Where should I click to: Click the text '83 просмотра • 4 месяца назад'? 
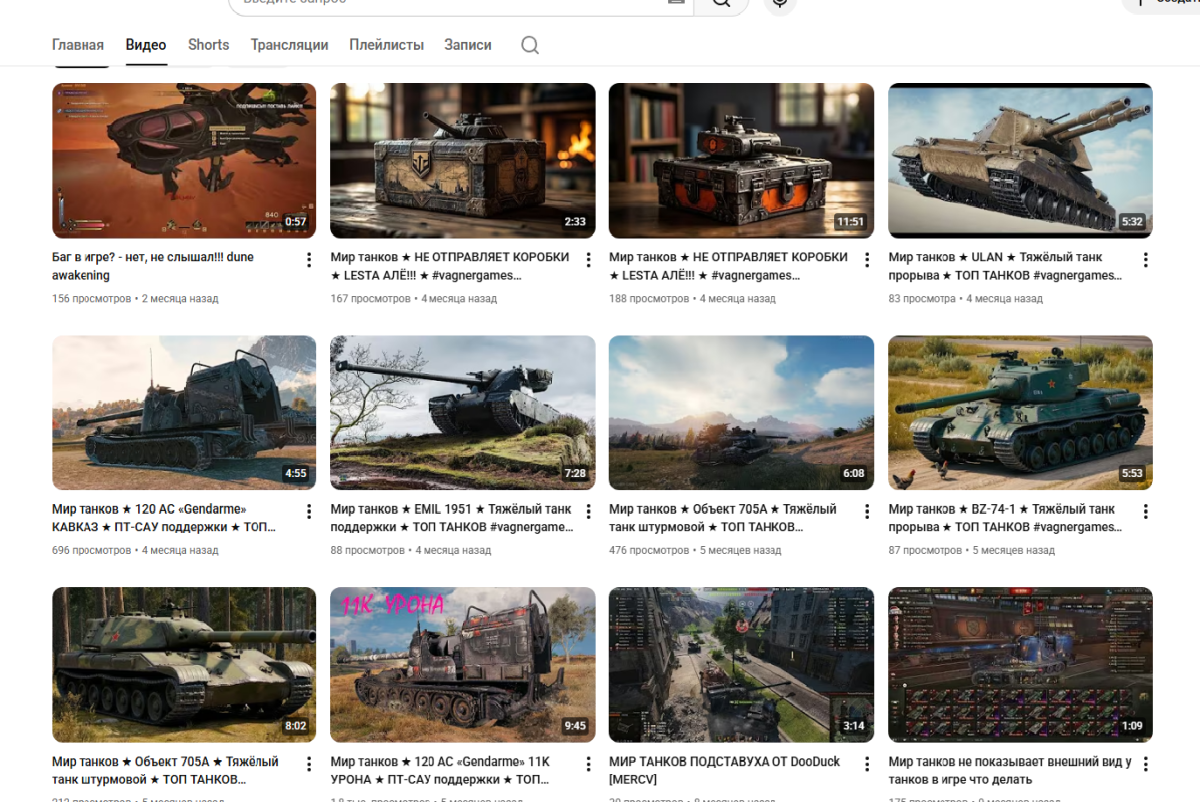[965, 298]
